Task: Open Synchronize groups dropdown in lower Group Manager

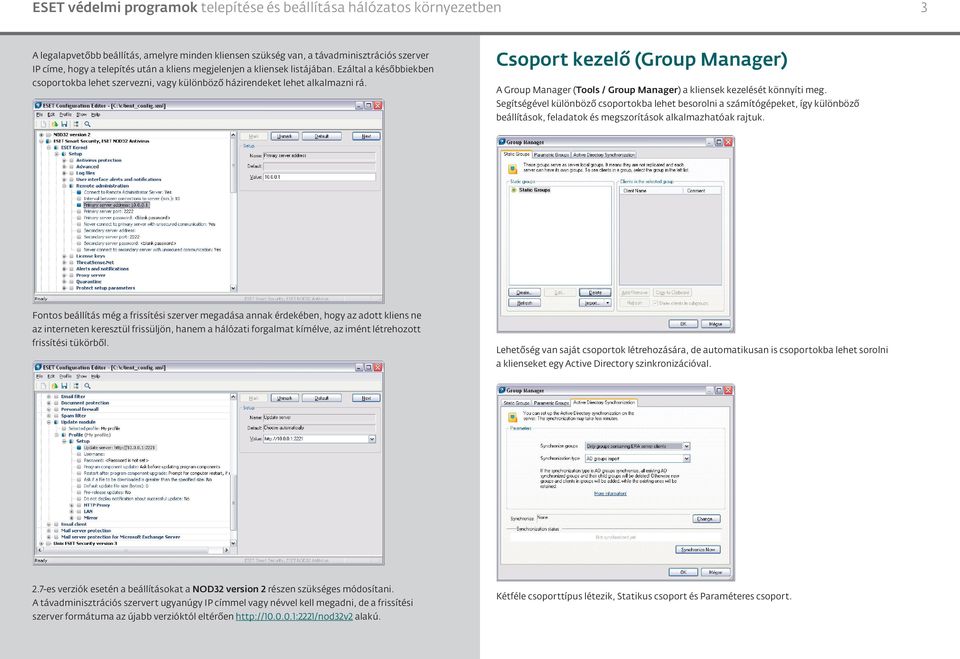Action: pyautogui.click(x=686, y=446)
